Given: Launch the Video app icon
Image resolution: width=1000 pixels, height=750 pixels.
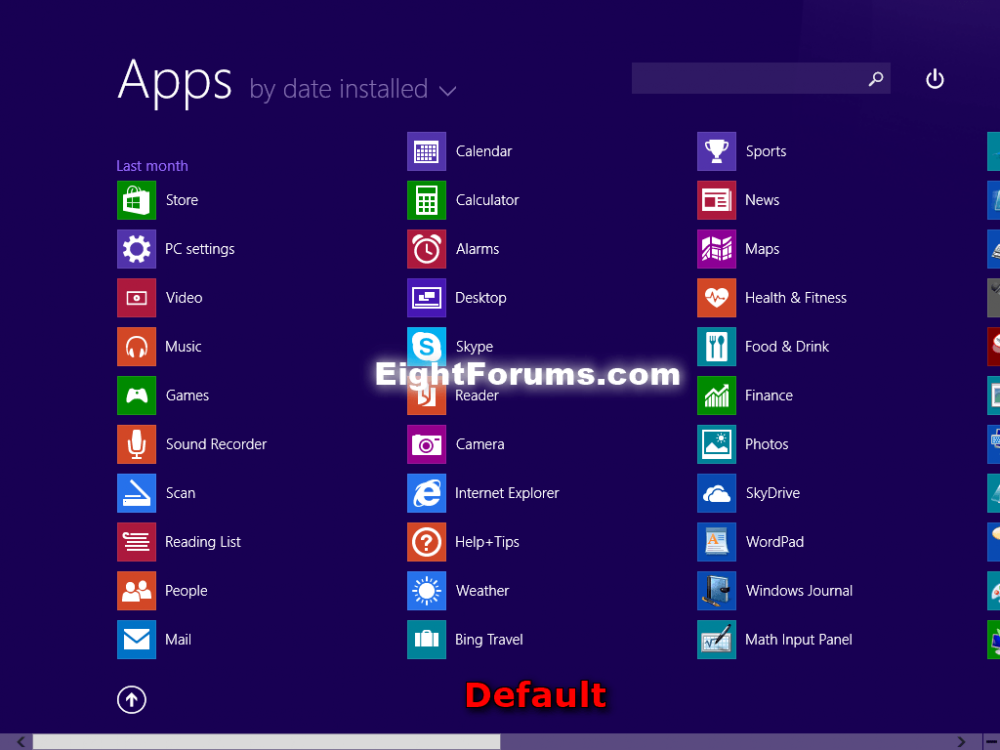Looking at the screenshot, I should [136, 297].
